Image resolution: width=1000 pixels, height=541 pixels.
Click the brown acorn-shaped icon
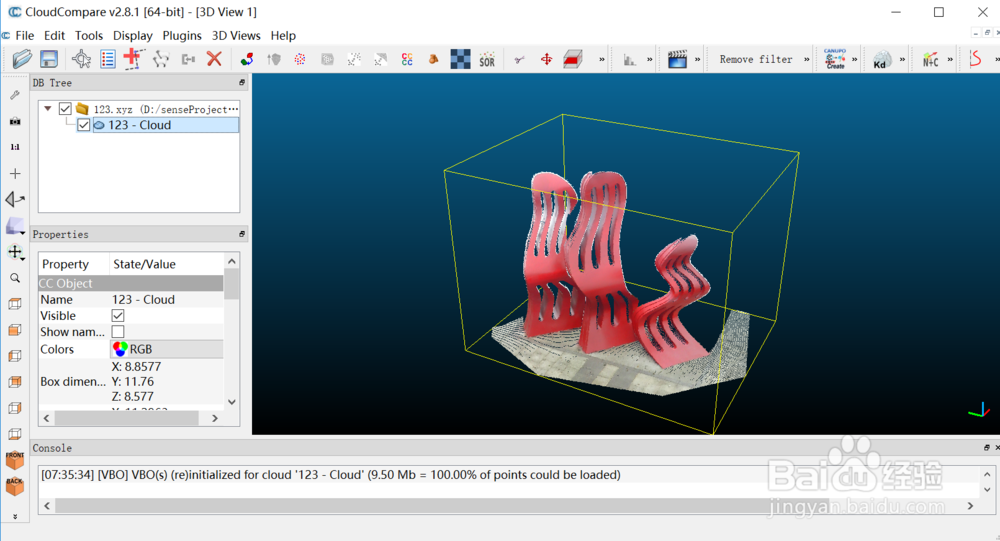point(434,59)
